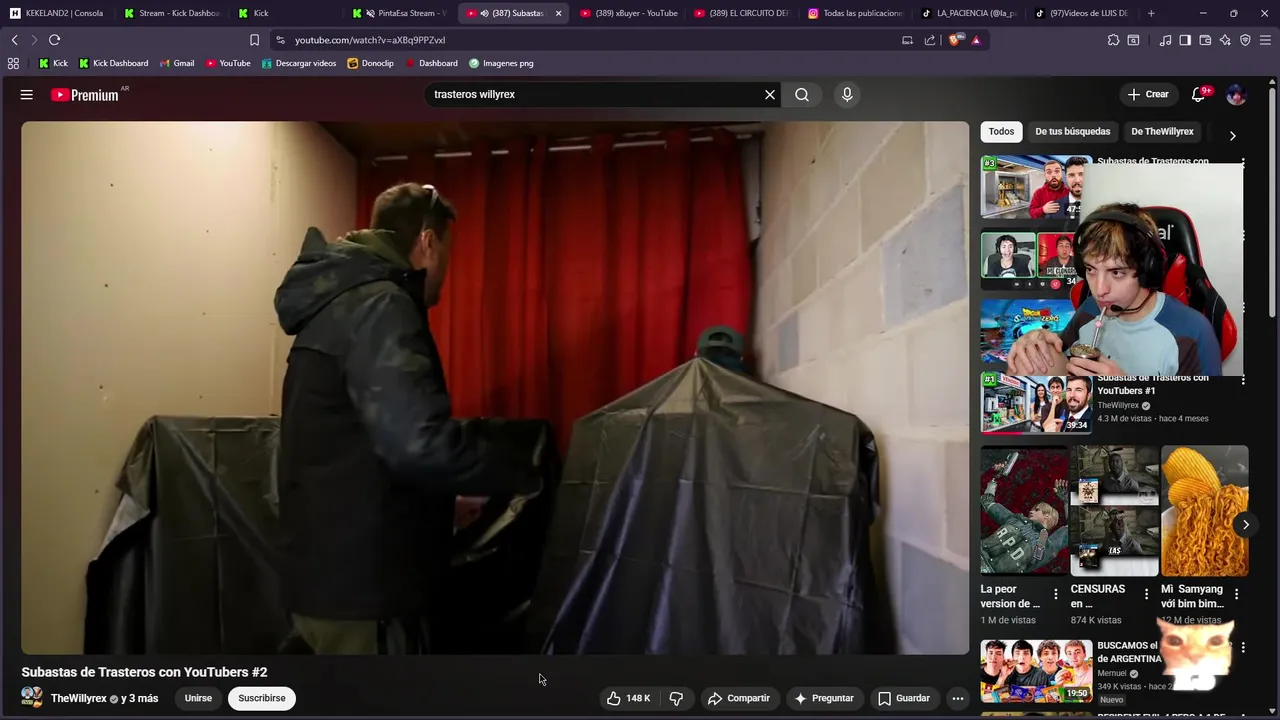
Task: Select the De TheWillyrex chip
Action: click(x=1162, y=131)
